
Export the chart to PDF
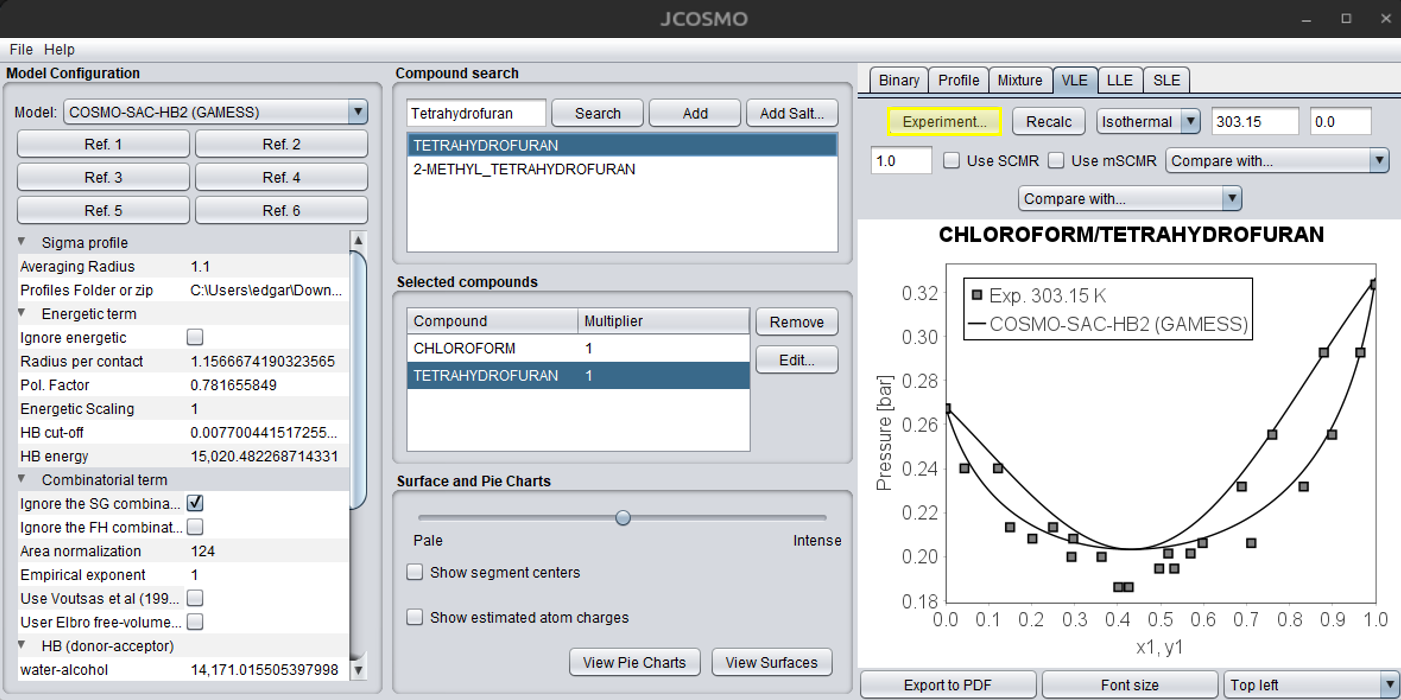(946, 685)
